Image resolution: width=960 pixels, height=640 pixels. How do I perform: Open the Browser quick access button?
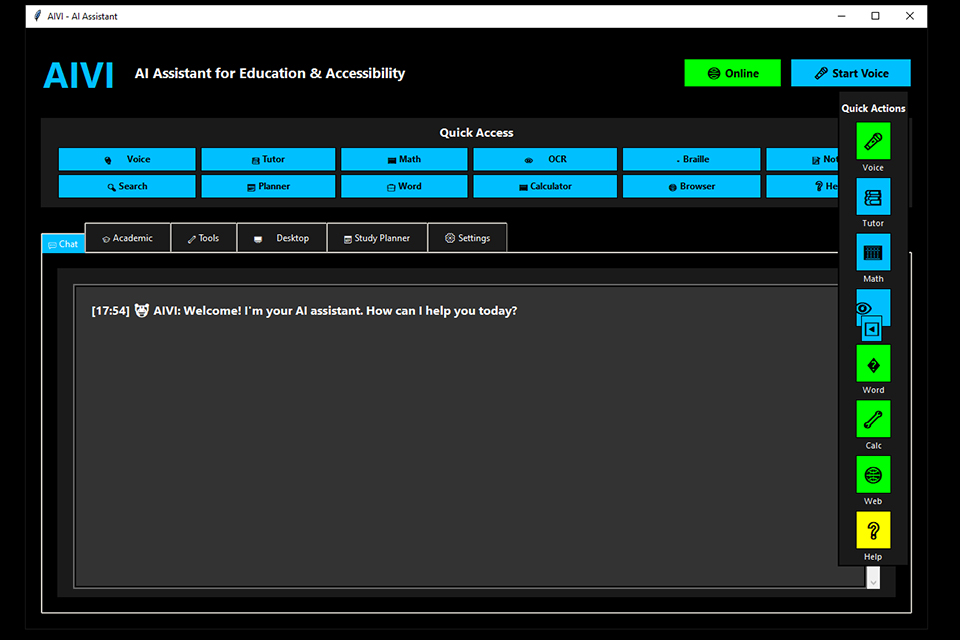(x=691, y=185)
